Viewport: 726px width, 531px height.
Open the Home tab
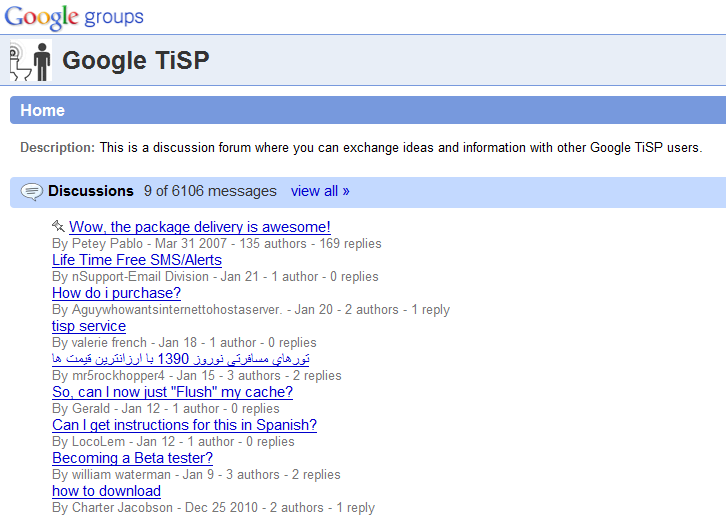[x=42, y=110]
